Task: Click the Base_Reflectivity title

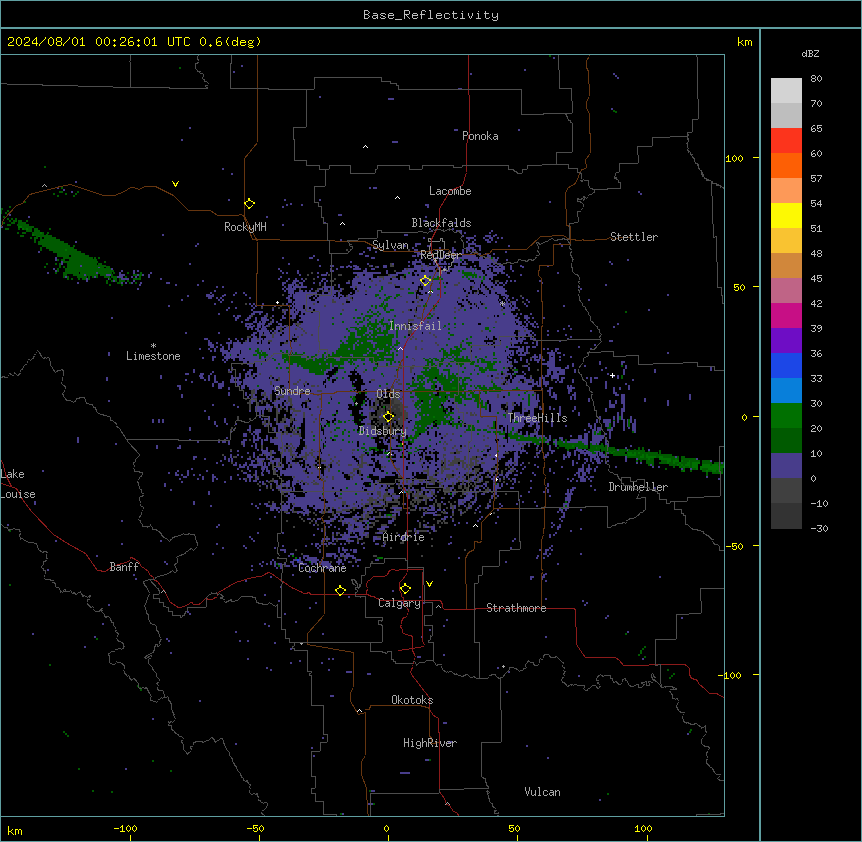Action: (x=431, y=15)
